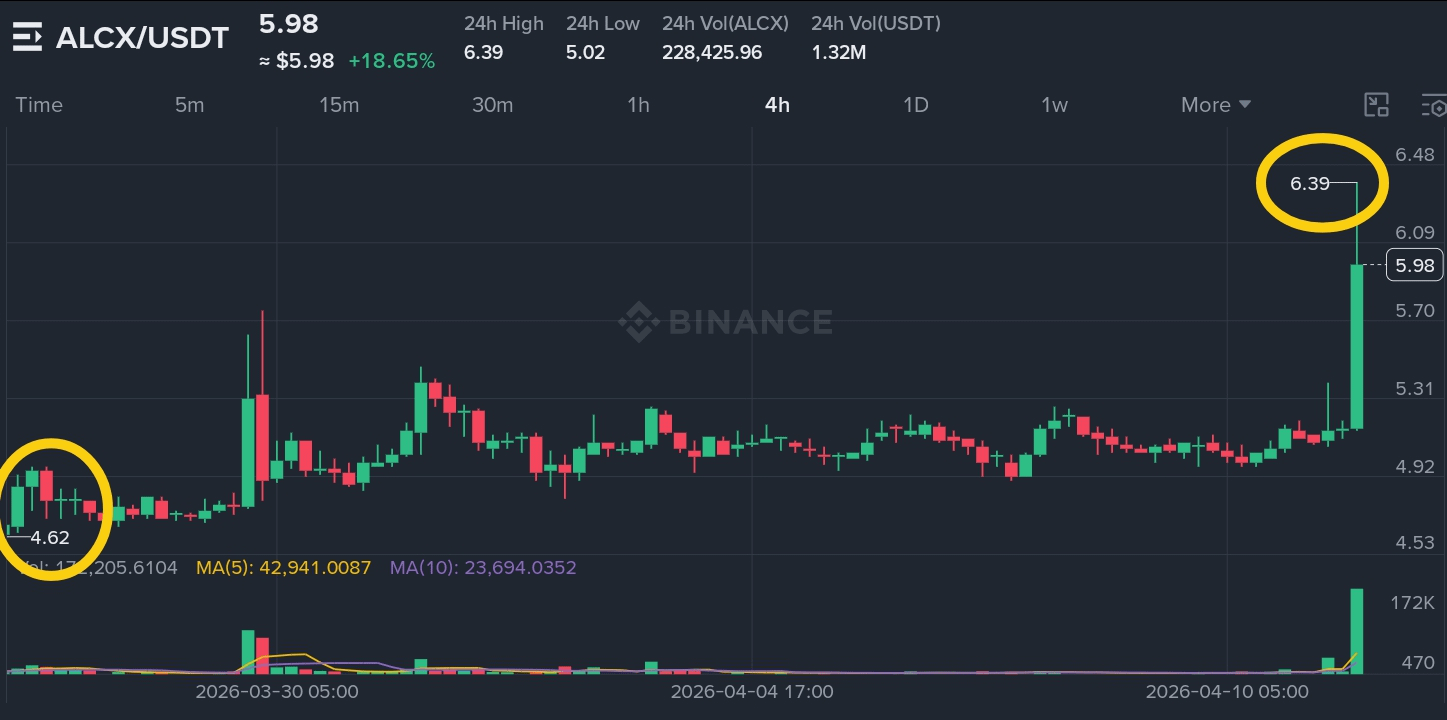Click the 2026-03-30 05:00 date label
Image resolution: width=1447 pixels, height=720 pixels.
(x=276, y=692)
